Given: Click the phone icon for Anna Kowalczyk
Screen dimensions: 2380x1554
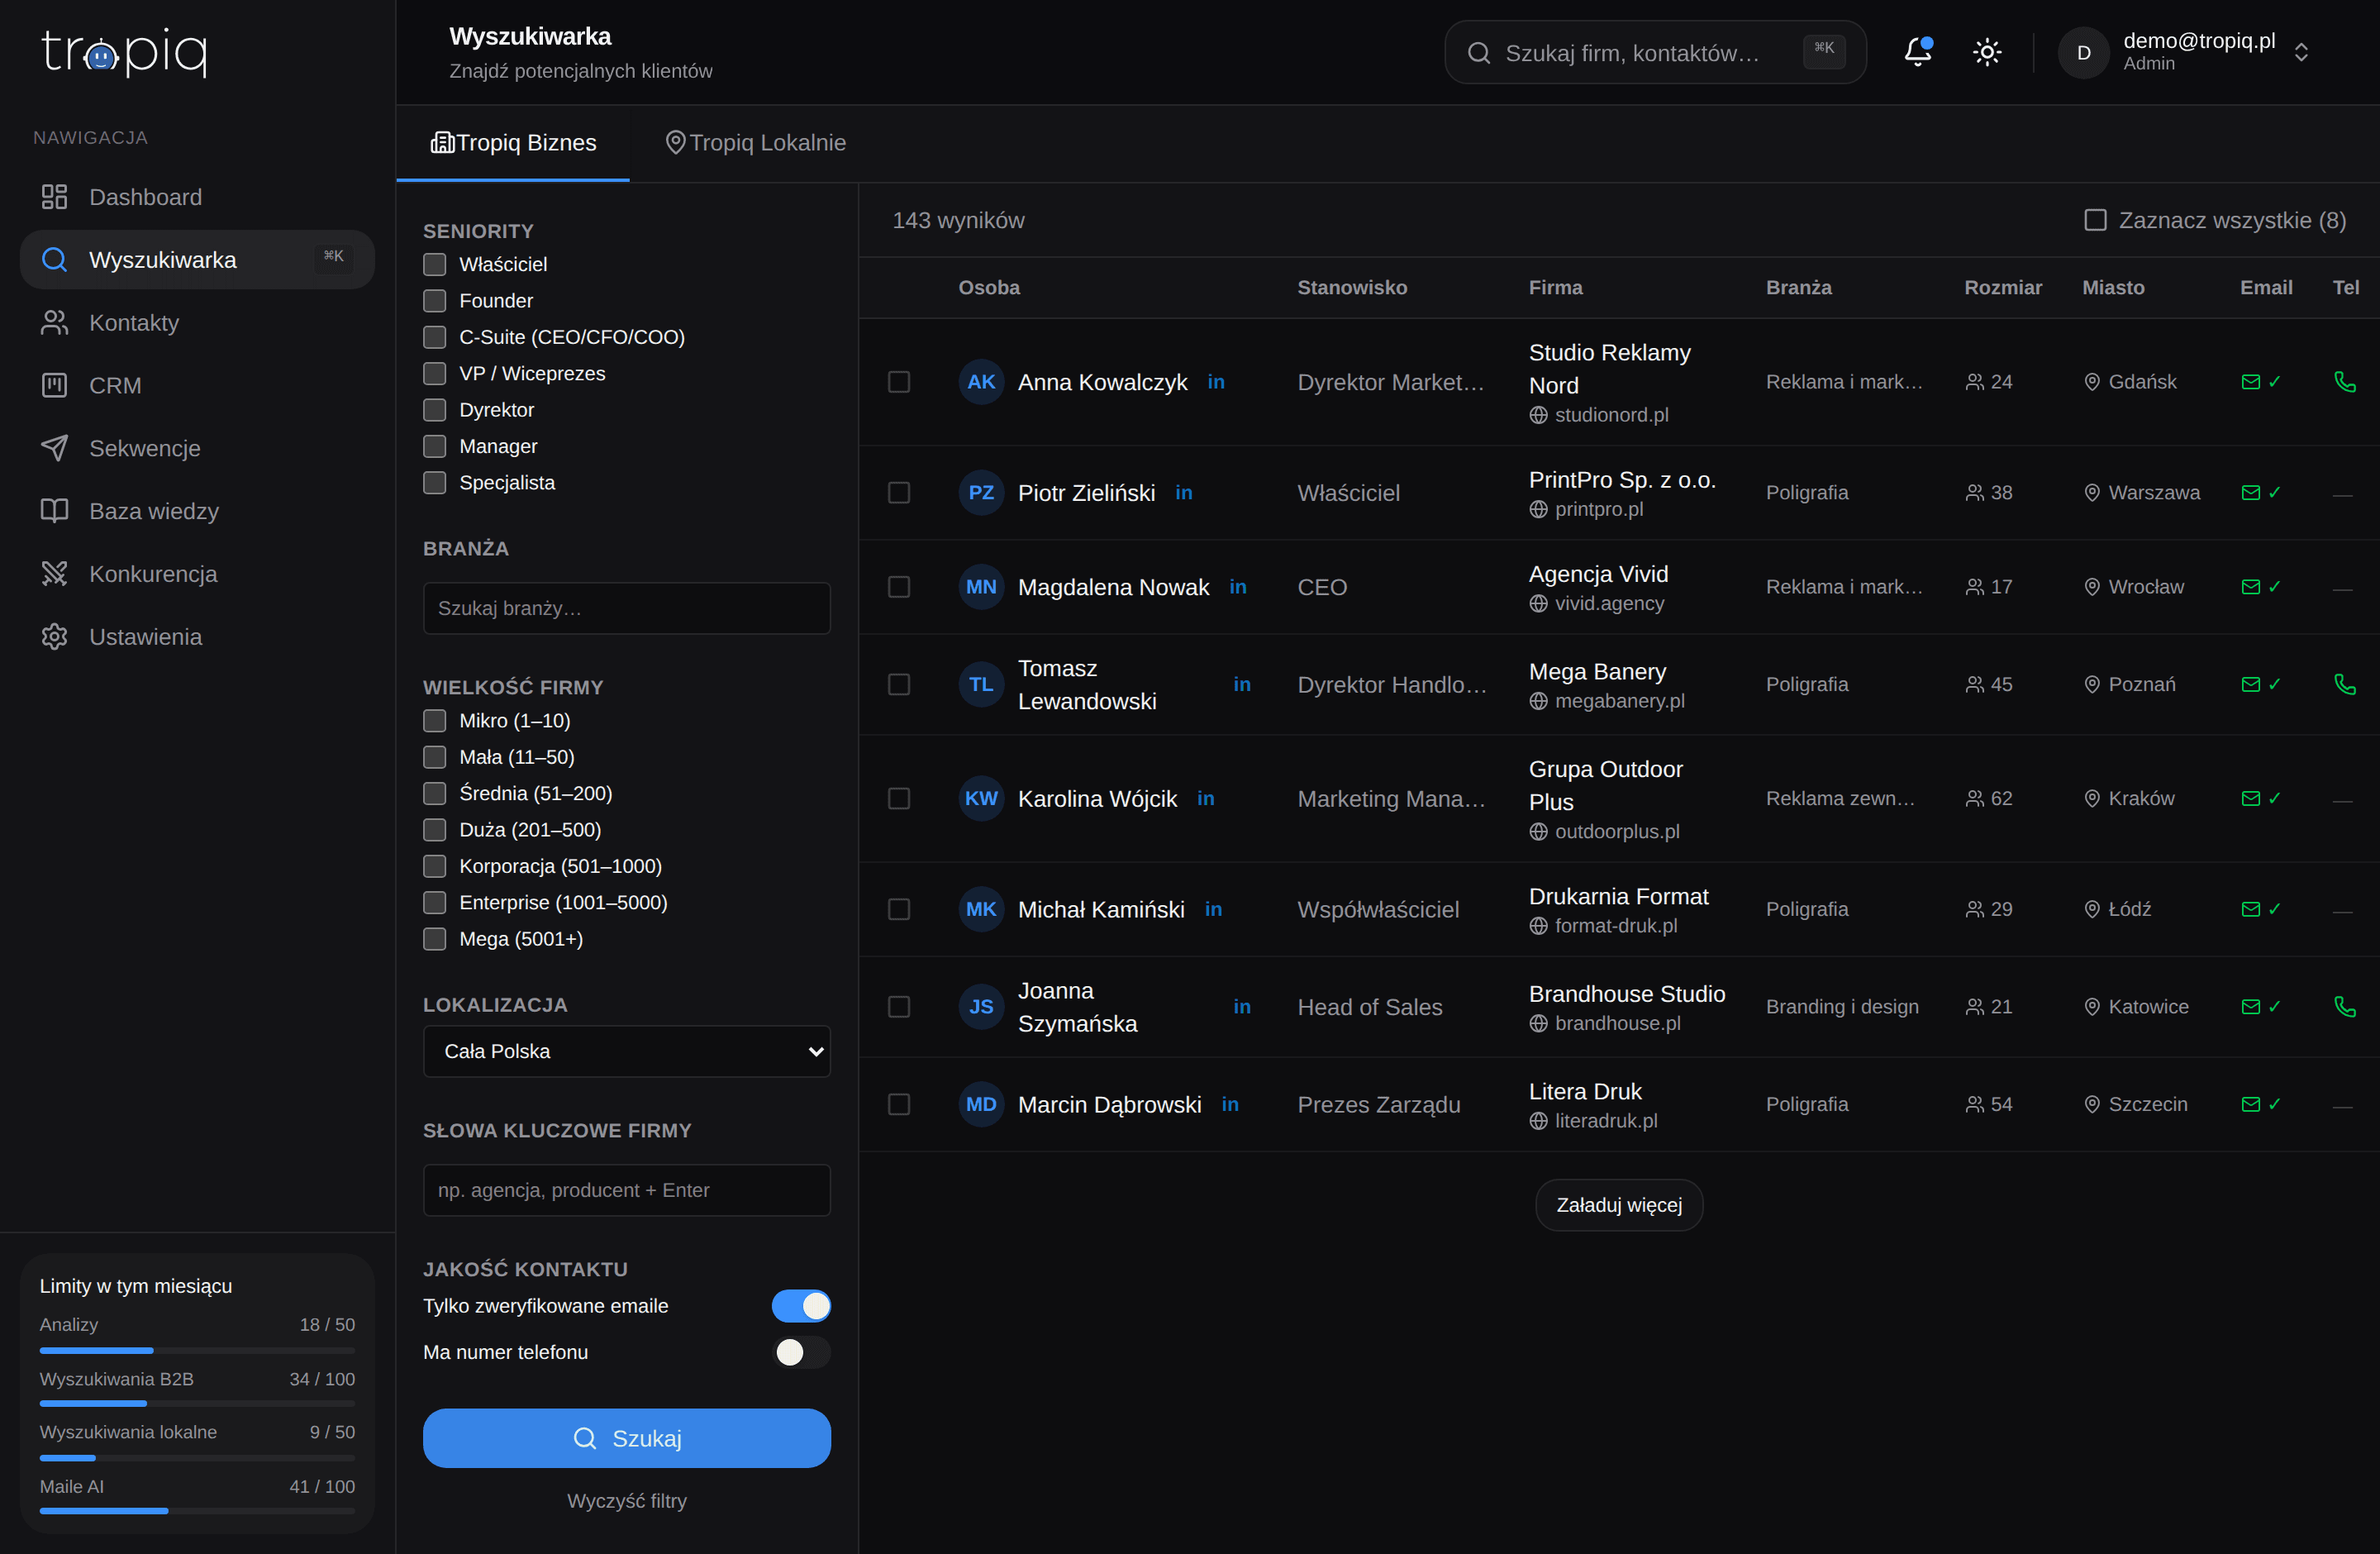Looking at the screenshot, I should [2344, 382].
